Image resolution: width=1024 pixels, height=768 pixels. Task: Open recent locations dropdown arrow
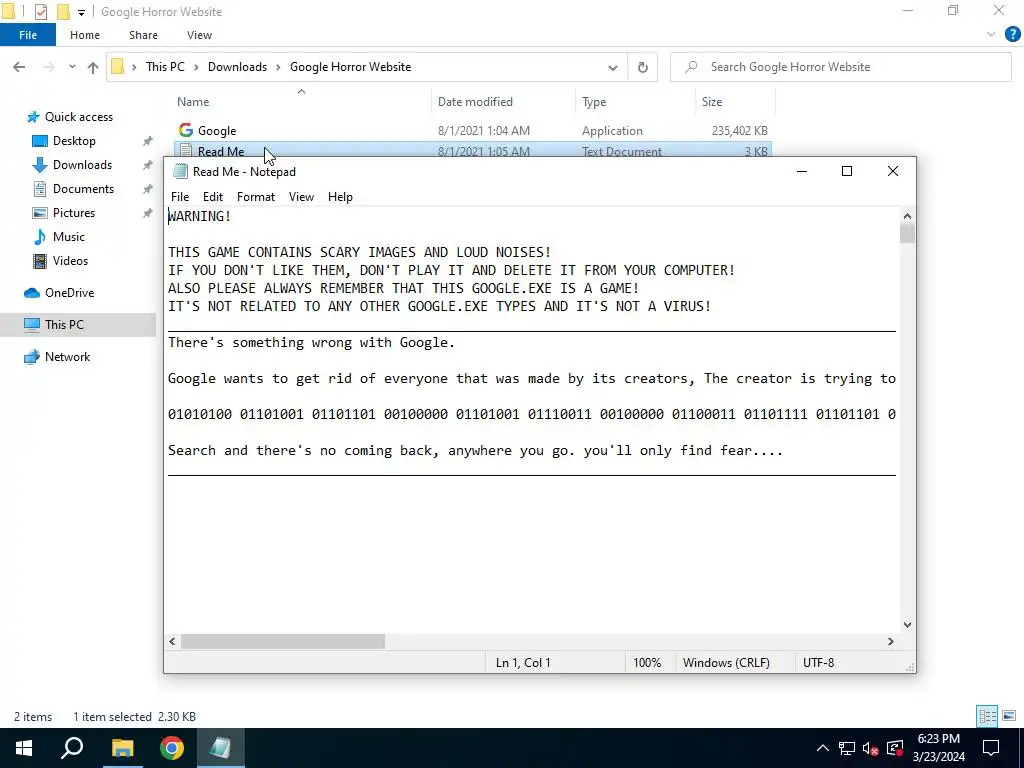(72, 67)
